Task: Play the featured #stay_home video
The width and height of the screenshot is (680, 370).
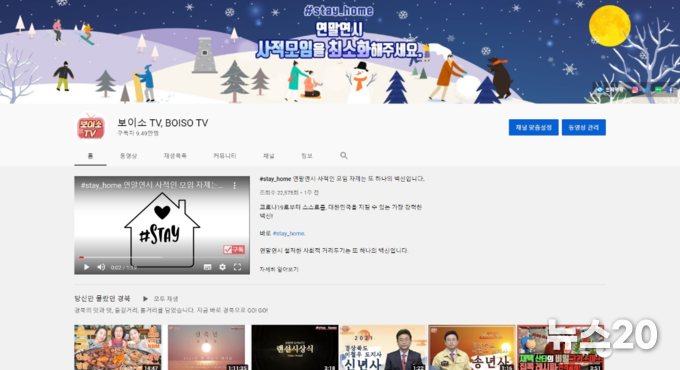Action: pyautogui.click(x=86, y=267)
